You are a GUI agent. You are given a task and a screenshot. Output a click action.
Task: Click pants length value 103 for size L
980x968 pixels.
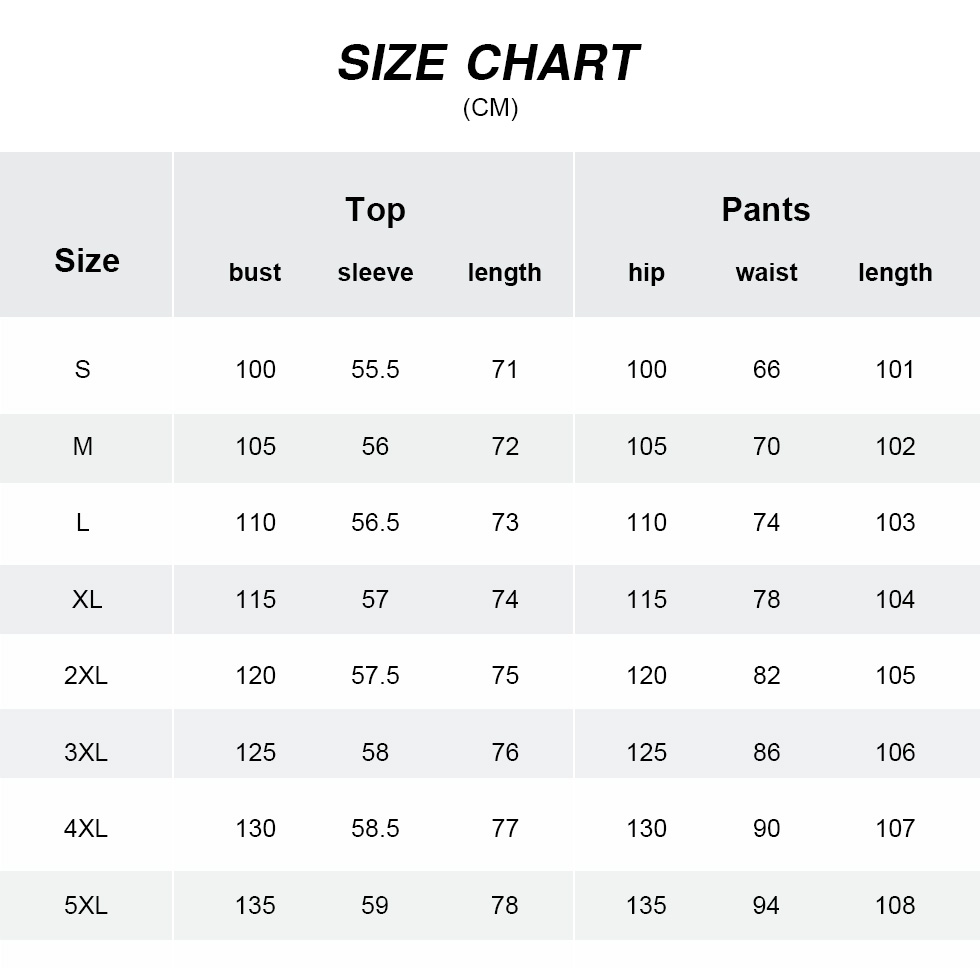click(895, 523)
